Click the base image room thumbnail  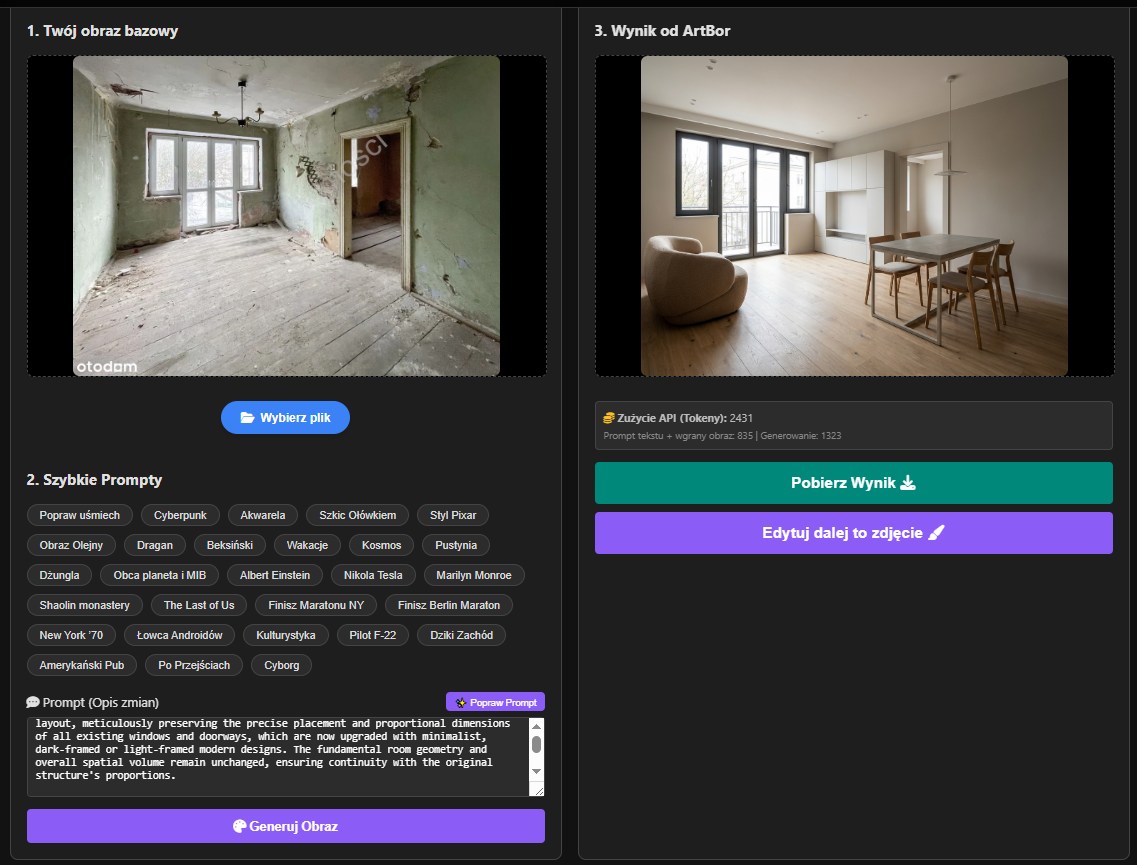click(286, 216)
